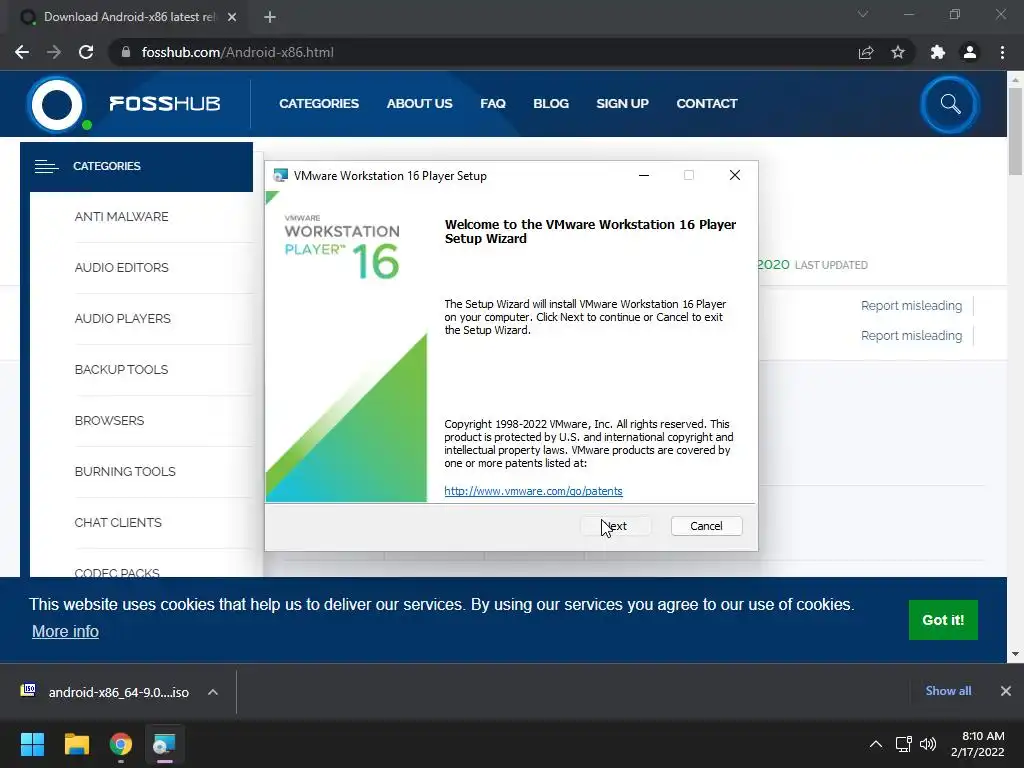The image size is (1024, 768).
Task: Open the CATEGORIES nav menu item
Action: coord(319,104)
